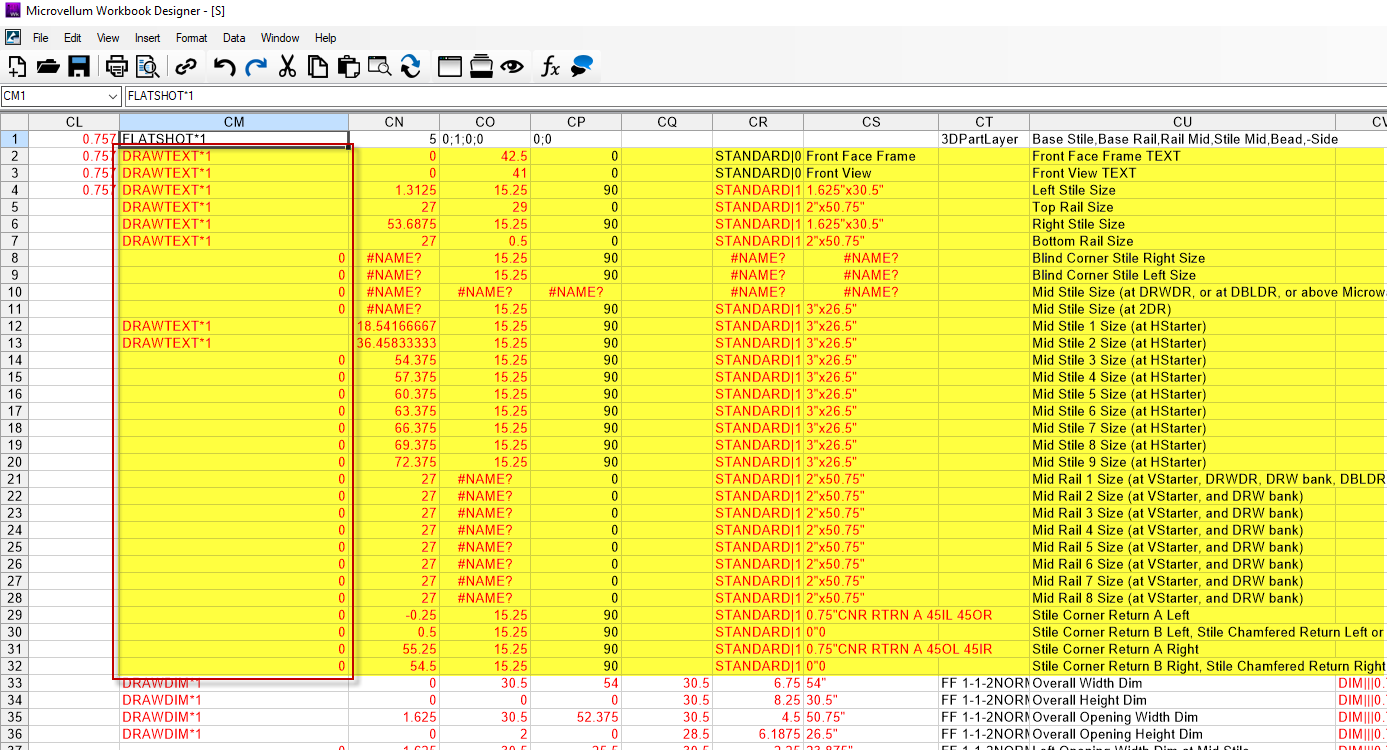
Task: Select column CO by its header
Action: [x=485, y=122]
